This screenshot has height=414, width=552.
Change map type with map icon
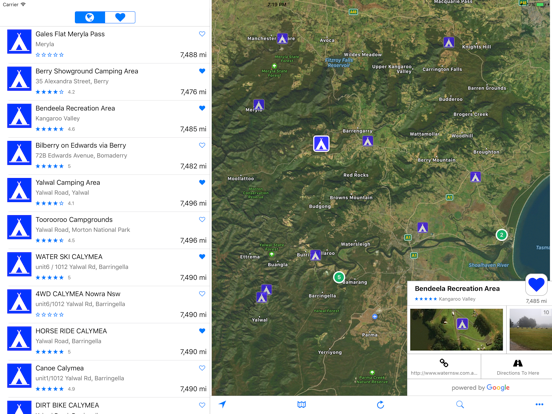point(301,404)
